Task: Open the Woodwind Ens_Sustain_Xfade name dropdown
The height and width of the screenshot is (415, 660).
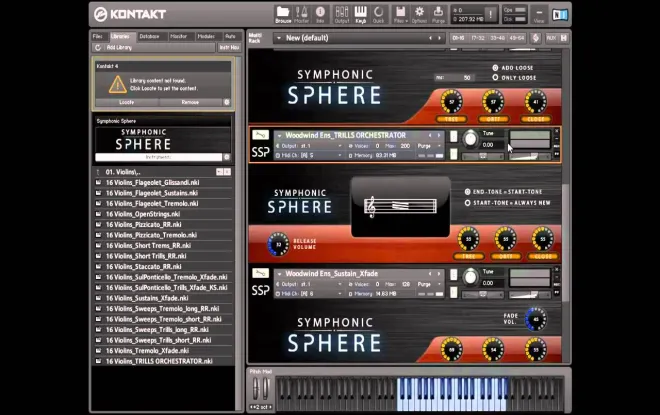Action: [x=279, y=274]
